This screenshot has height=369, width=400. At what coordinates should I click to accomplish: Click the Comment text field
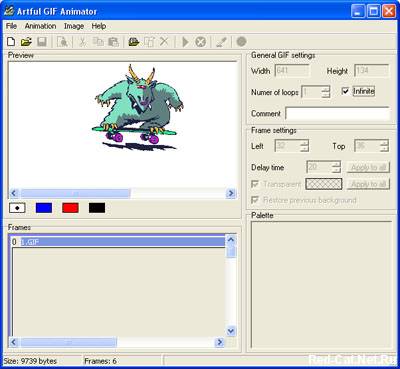[x=337, y=113]
